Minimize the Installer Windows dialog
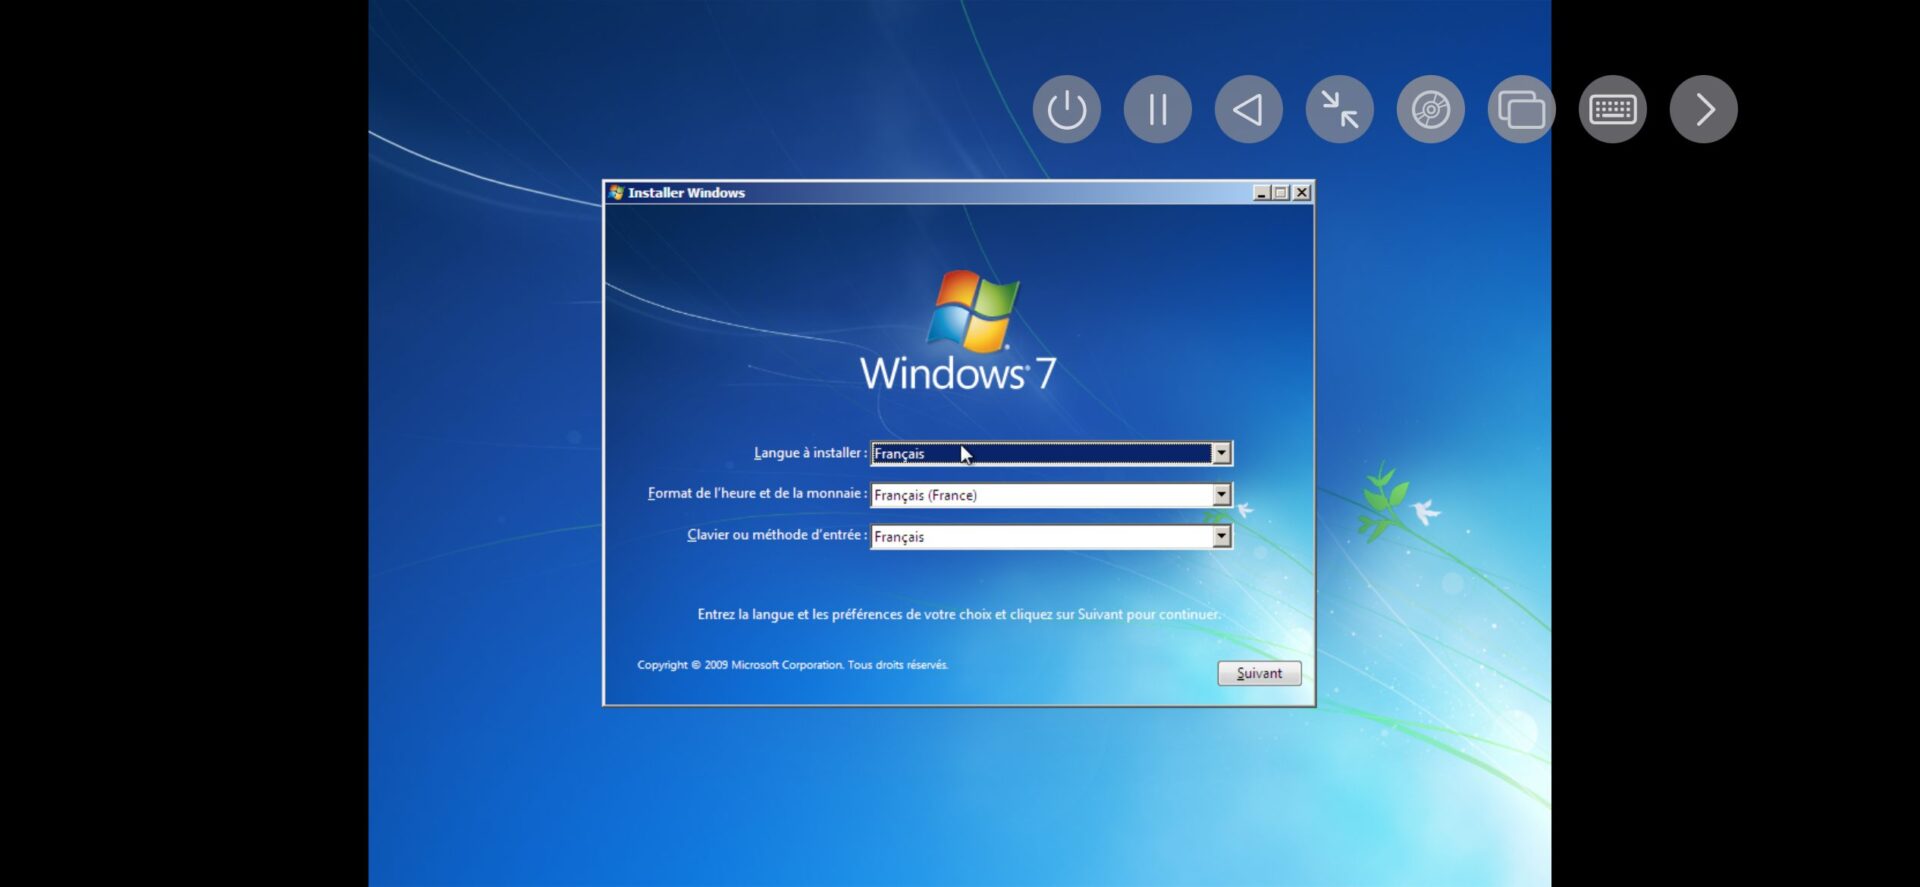Image resolution: width=1920 pixels, height=887 pixels. point(1261,192)
